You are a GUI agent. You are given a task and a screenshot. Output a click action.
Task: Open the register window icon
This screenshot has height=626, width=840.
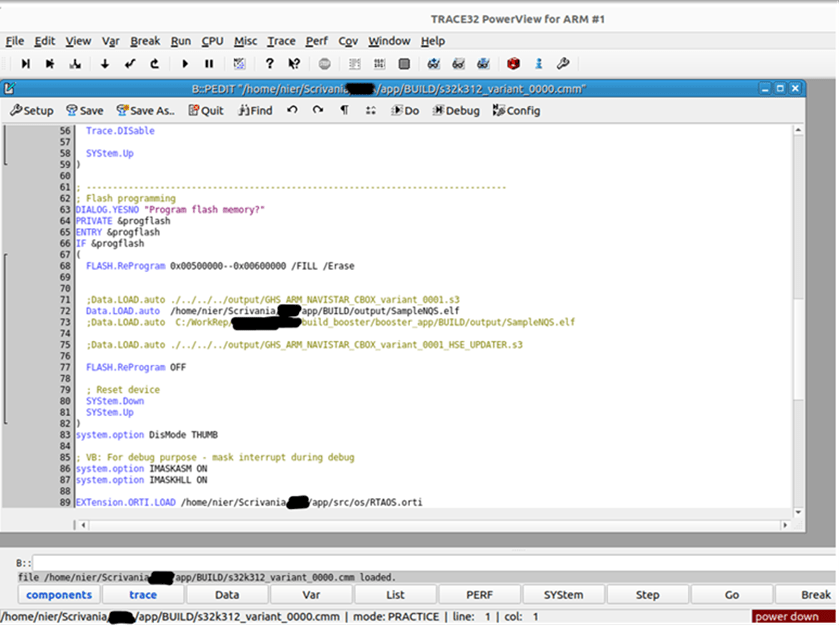click(x=404, y=64)
